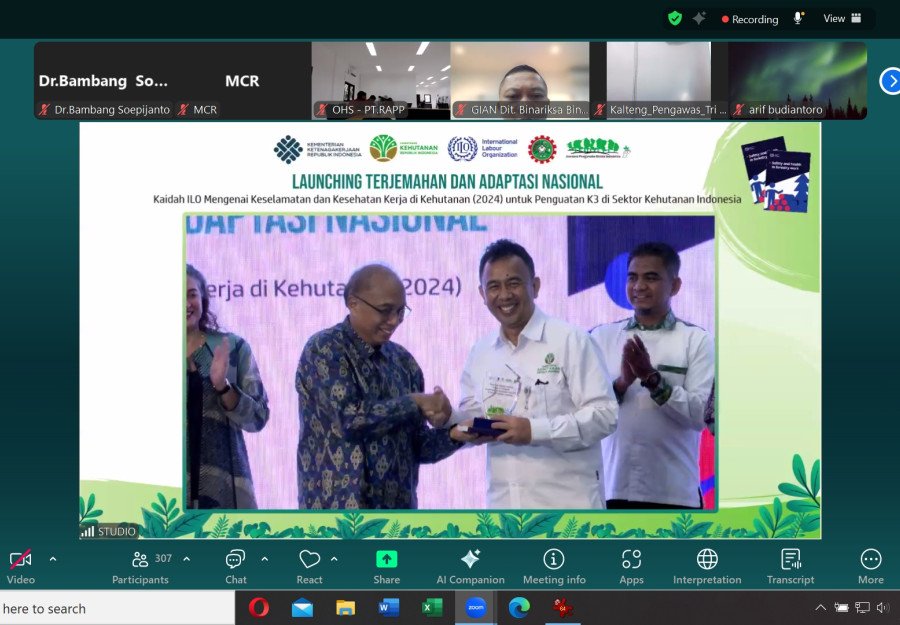Start video using the Video camera icon
The image size is (900, 625).
point(21,558)
